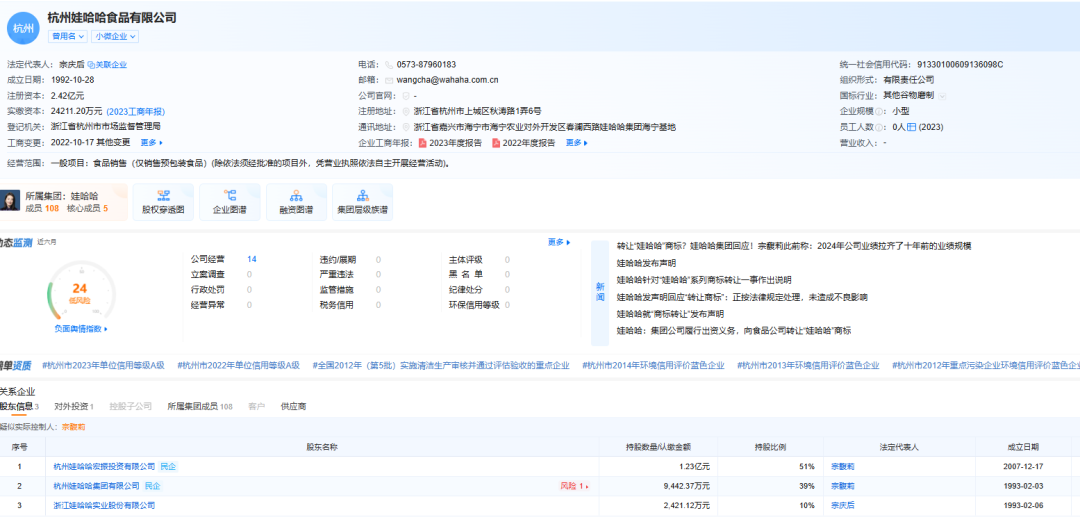This screenshot has width=1080, height=522.
Task: Click shareholder 杭州娃哈哈宏振投资有限公司
Action: point(105,466)
